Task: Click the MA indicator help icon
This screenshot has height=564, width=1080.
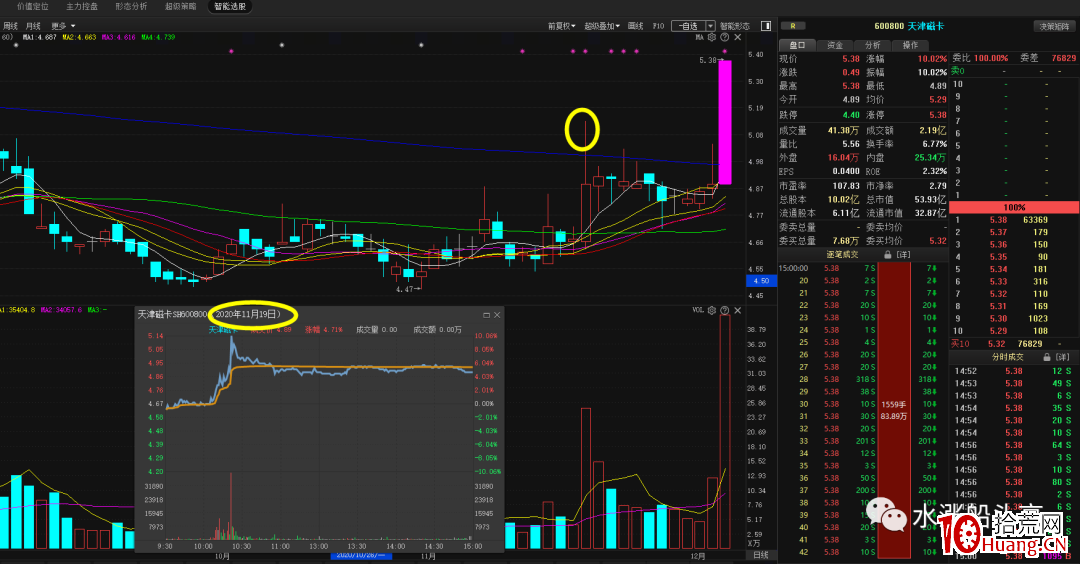Action: [722, 38]
